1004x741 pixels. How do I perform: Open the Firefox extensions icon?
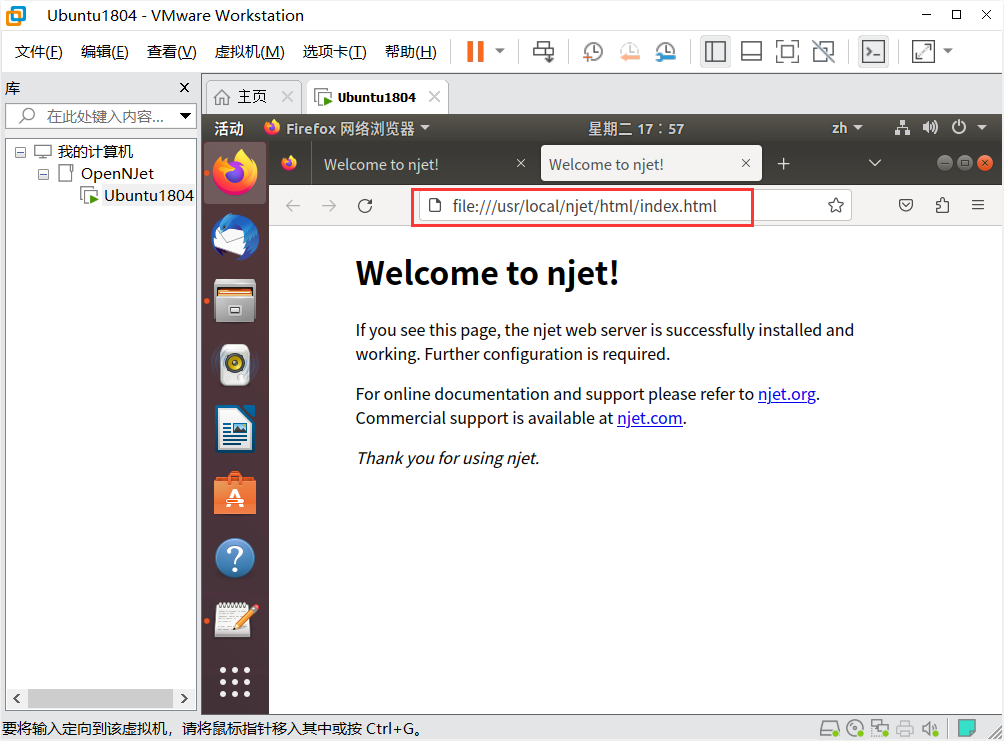coord(942,206)
